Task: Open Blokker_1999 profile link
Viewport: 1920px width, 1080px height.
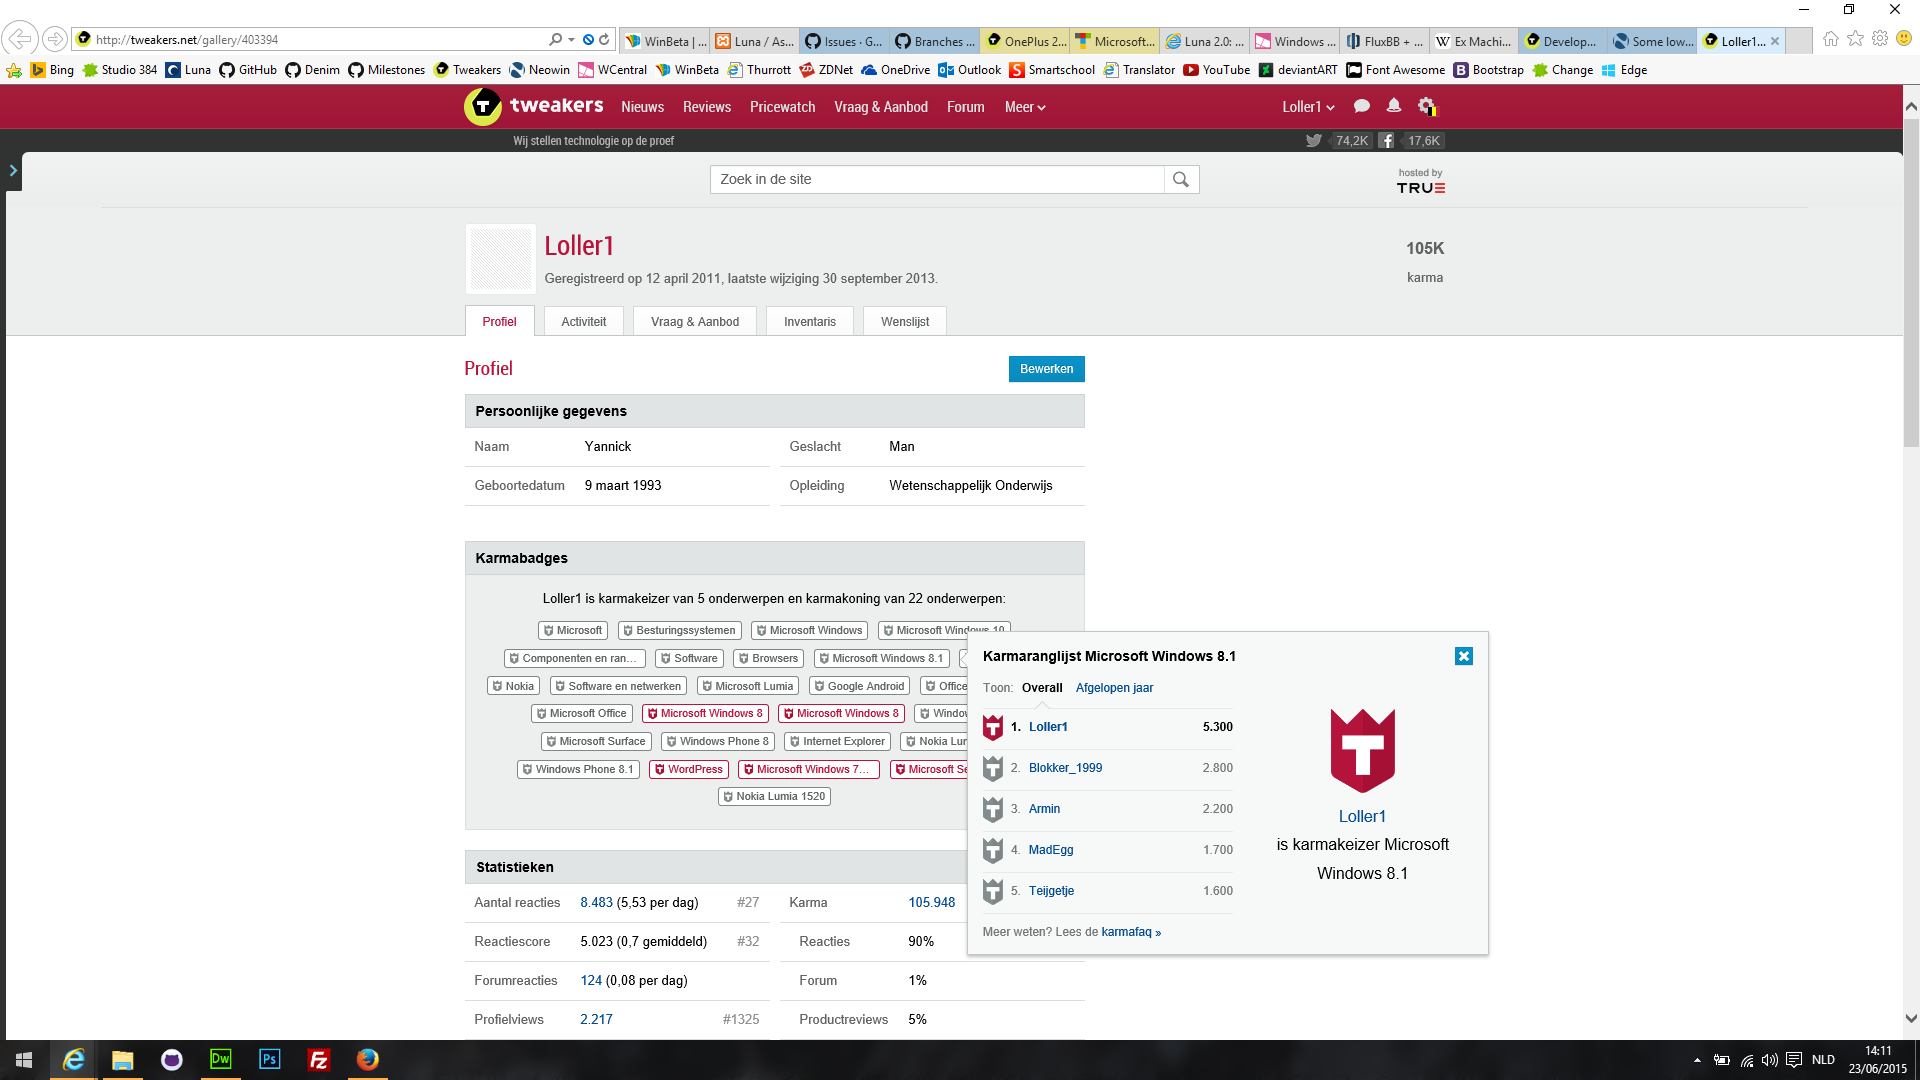Action: (x=1065, y=768)
